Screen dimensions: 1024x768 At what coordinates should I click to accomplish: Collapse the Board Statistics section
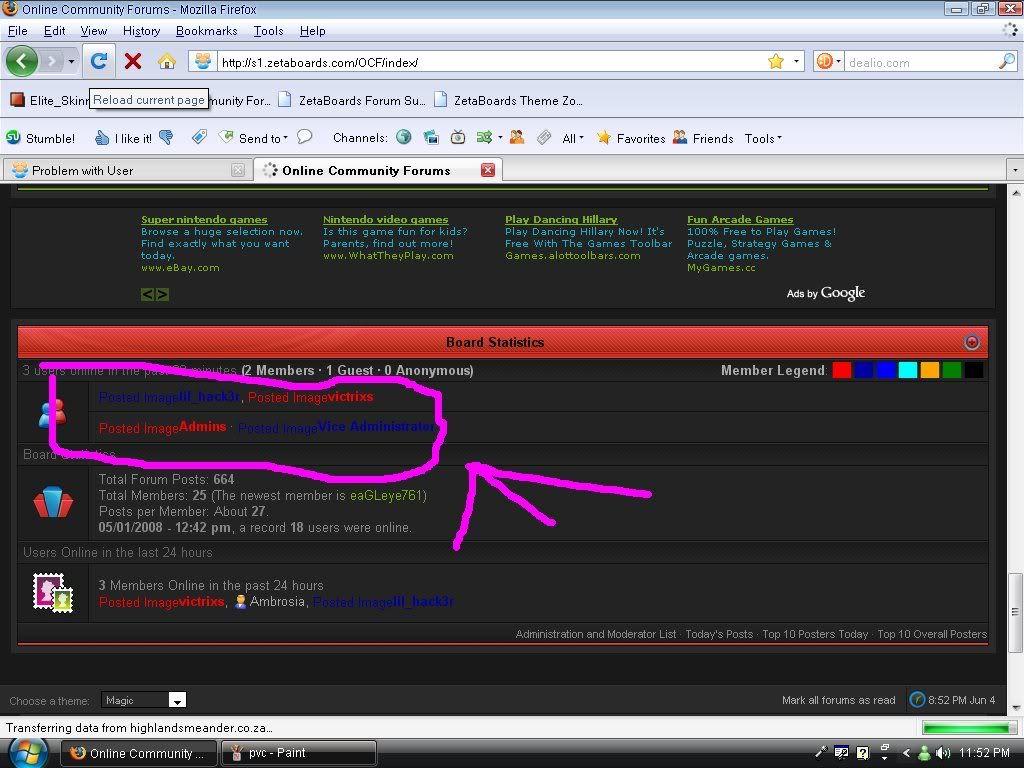tap(971, 342)
